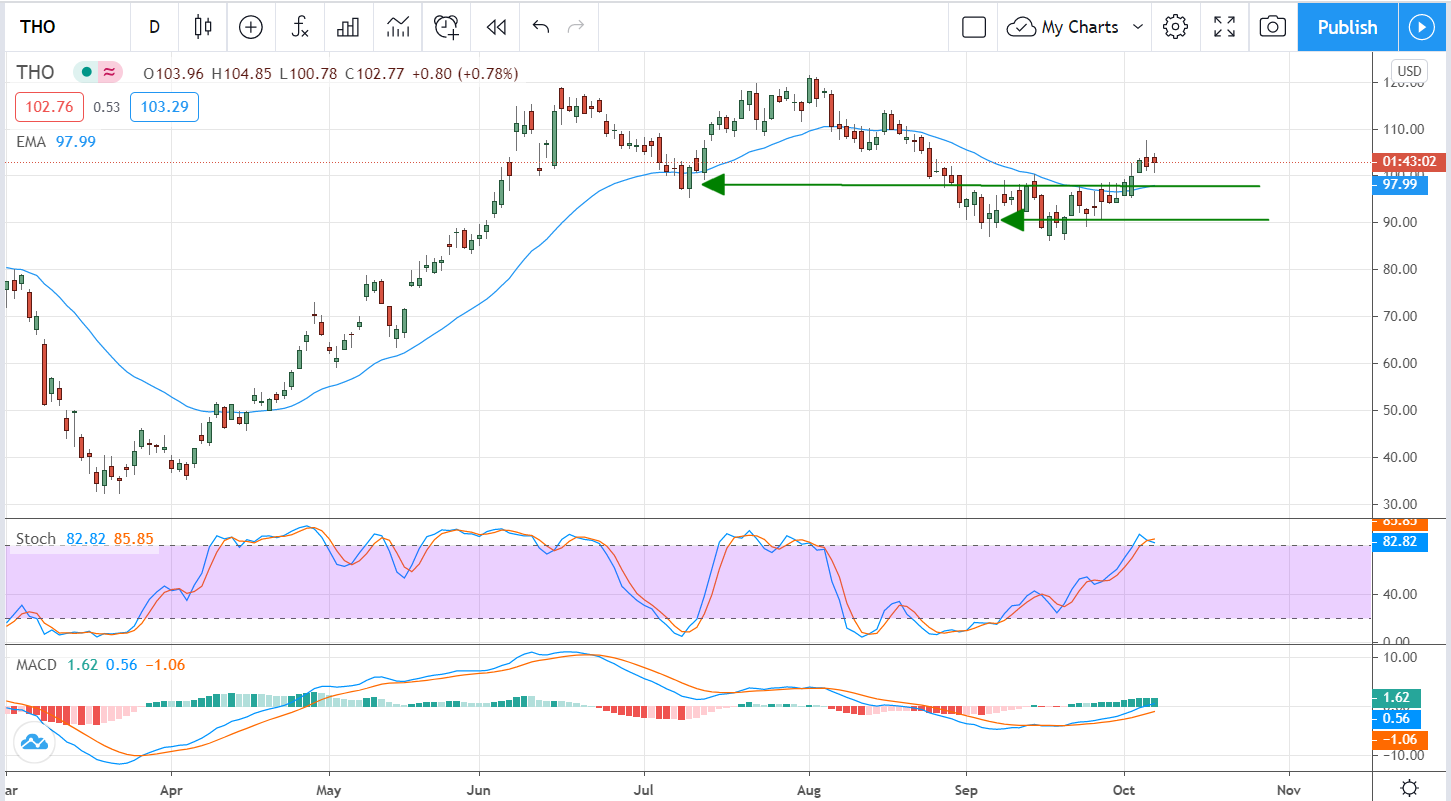The height and width of the screenshot is (801, 1451).
Task: Redo the last chart action
Action: [x=576, y=27]
